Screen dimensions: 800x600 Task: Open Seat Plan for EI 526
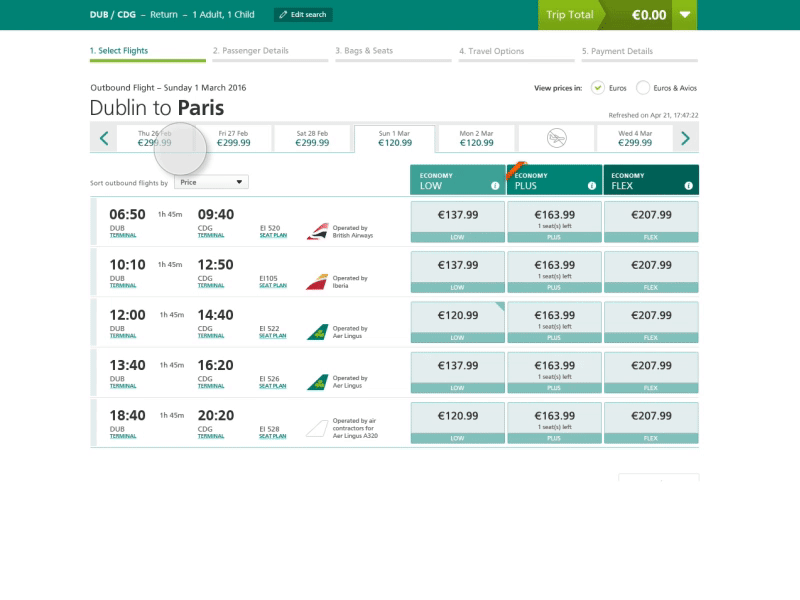[273, 386]
